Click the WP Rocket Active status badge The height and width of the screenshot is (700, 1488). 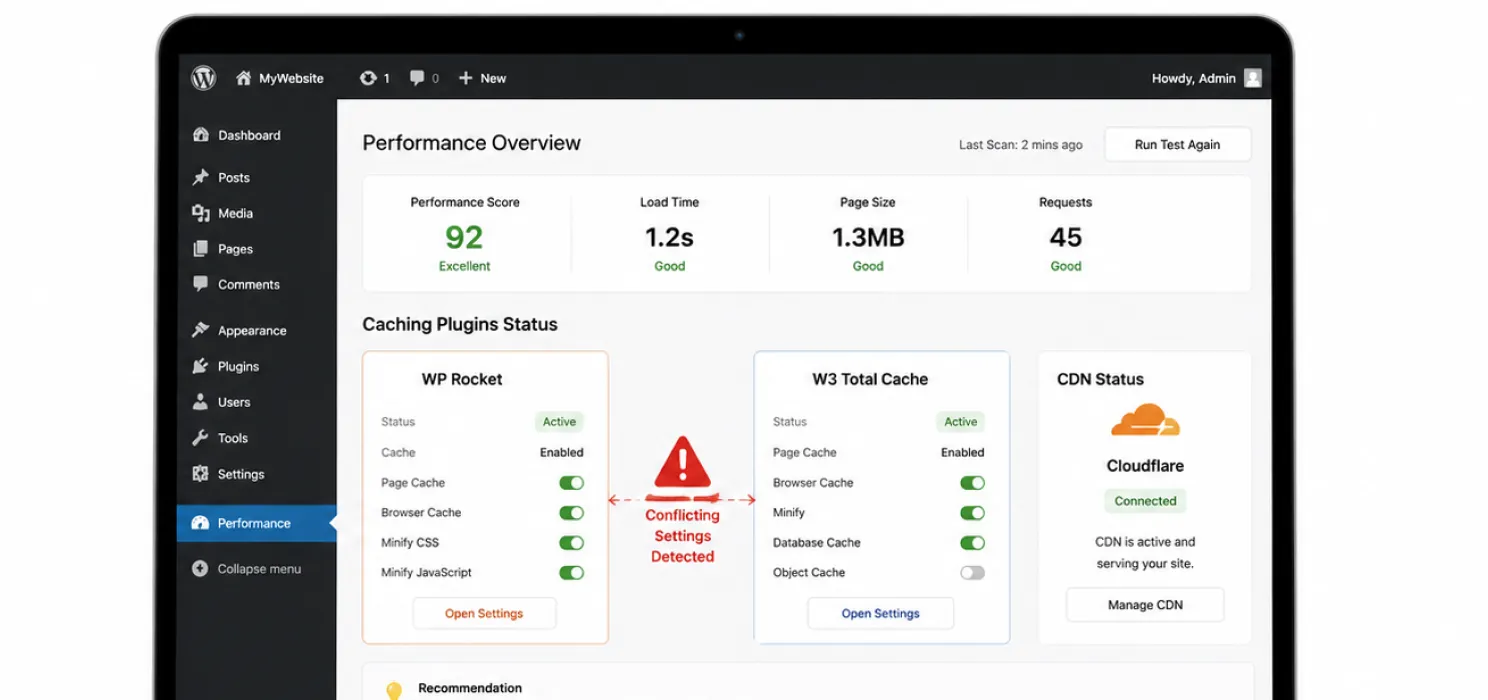(559, 422)
